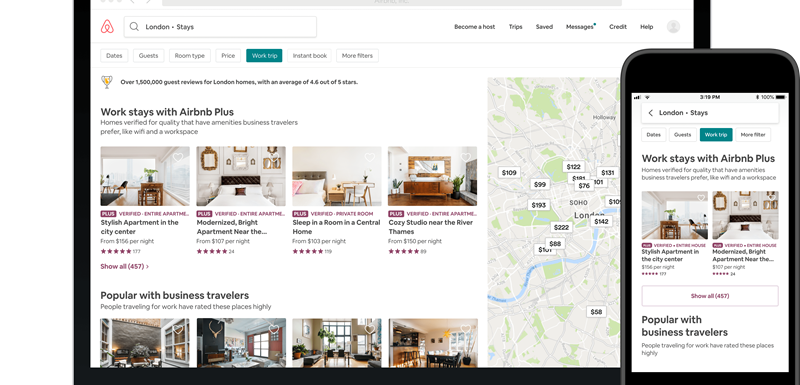The height and width of the screenshot is (385, 800).
Task: Tap Modernized, Bright Apartment photo on phone
Action: (745, 215)
